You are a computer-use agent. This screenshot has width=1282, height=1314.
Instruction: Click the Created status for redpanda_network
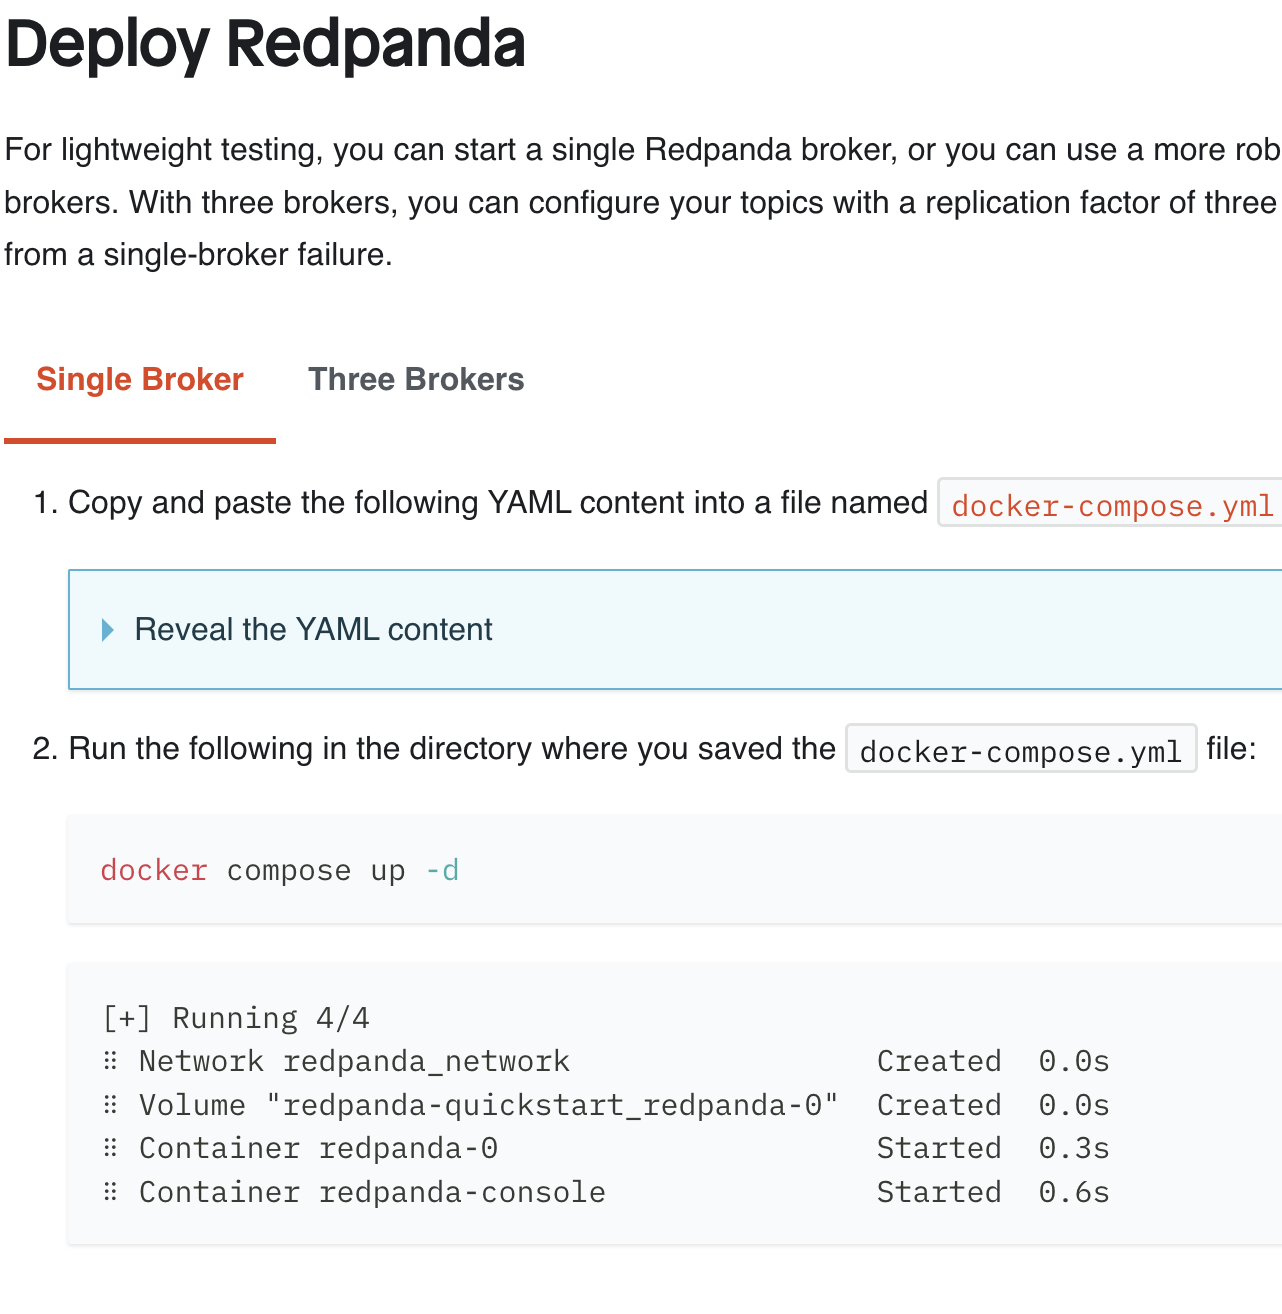point(939,1061)
